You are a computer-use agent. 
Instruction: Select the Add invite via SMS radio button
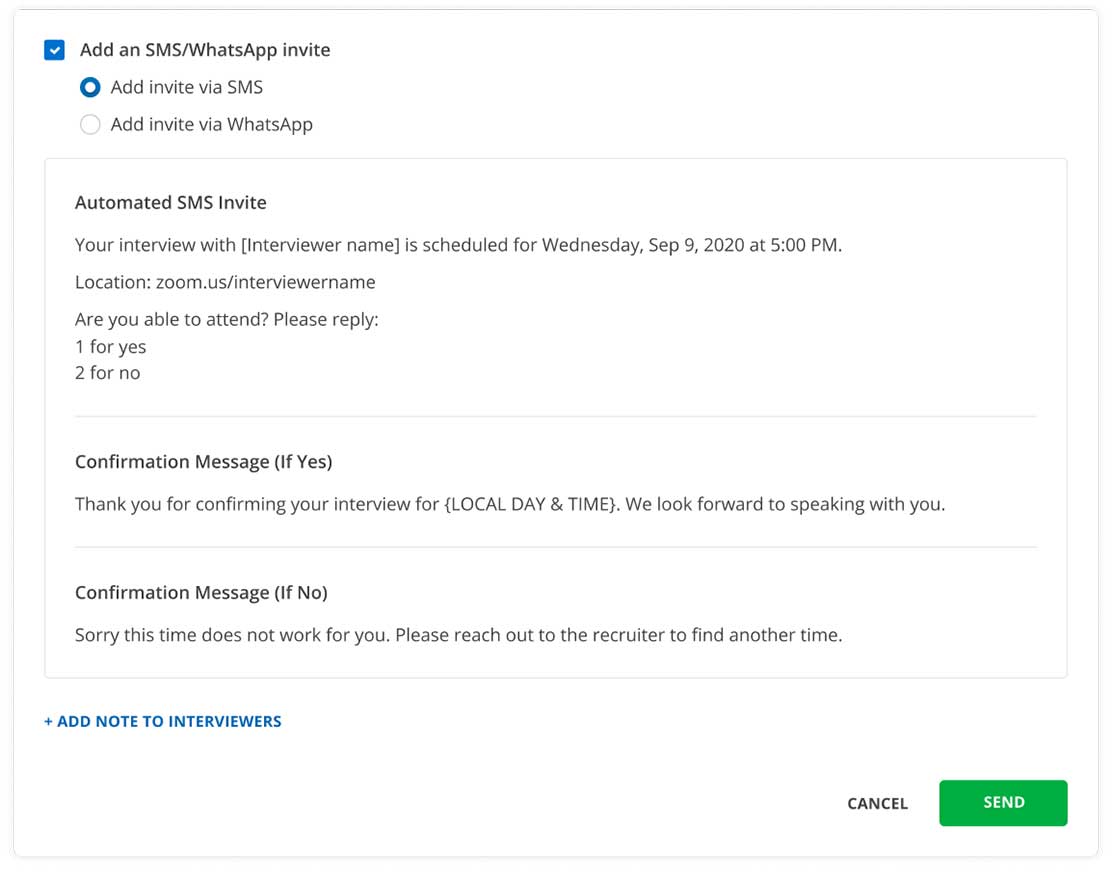click(x=90, y=88)
